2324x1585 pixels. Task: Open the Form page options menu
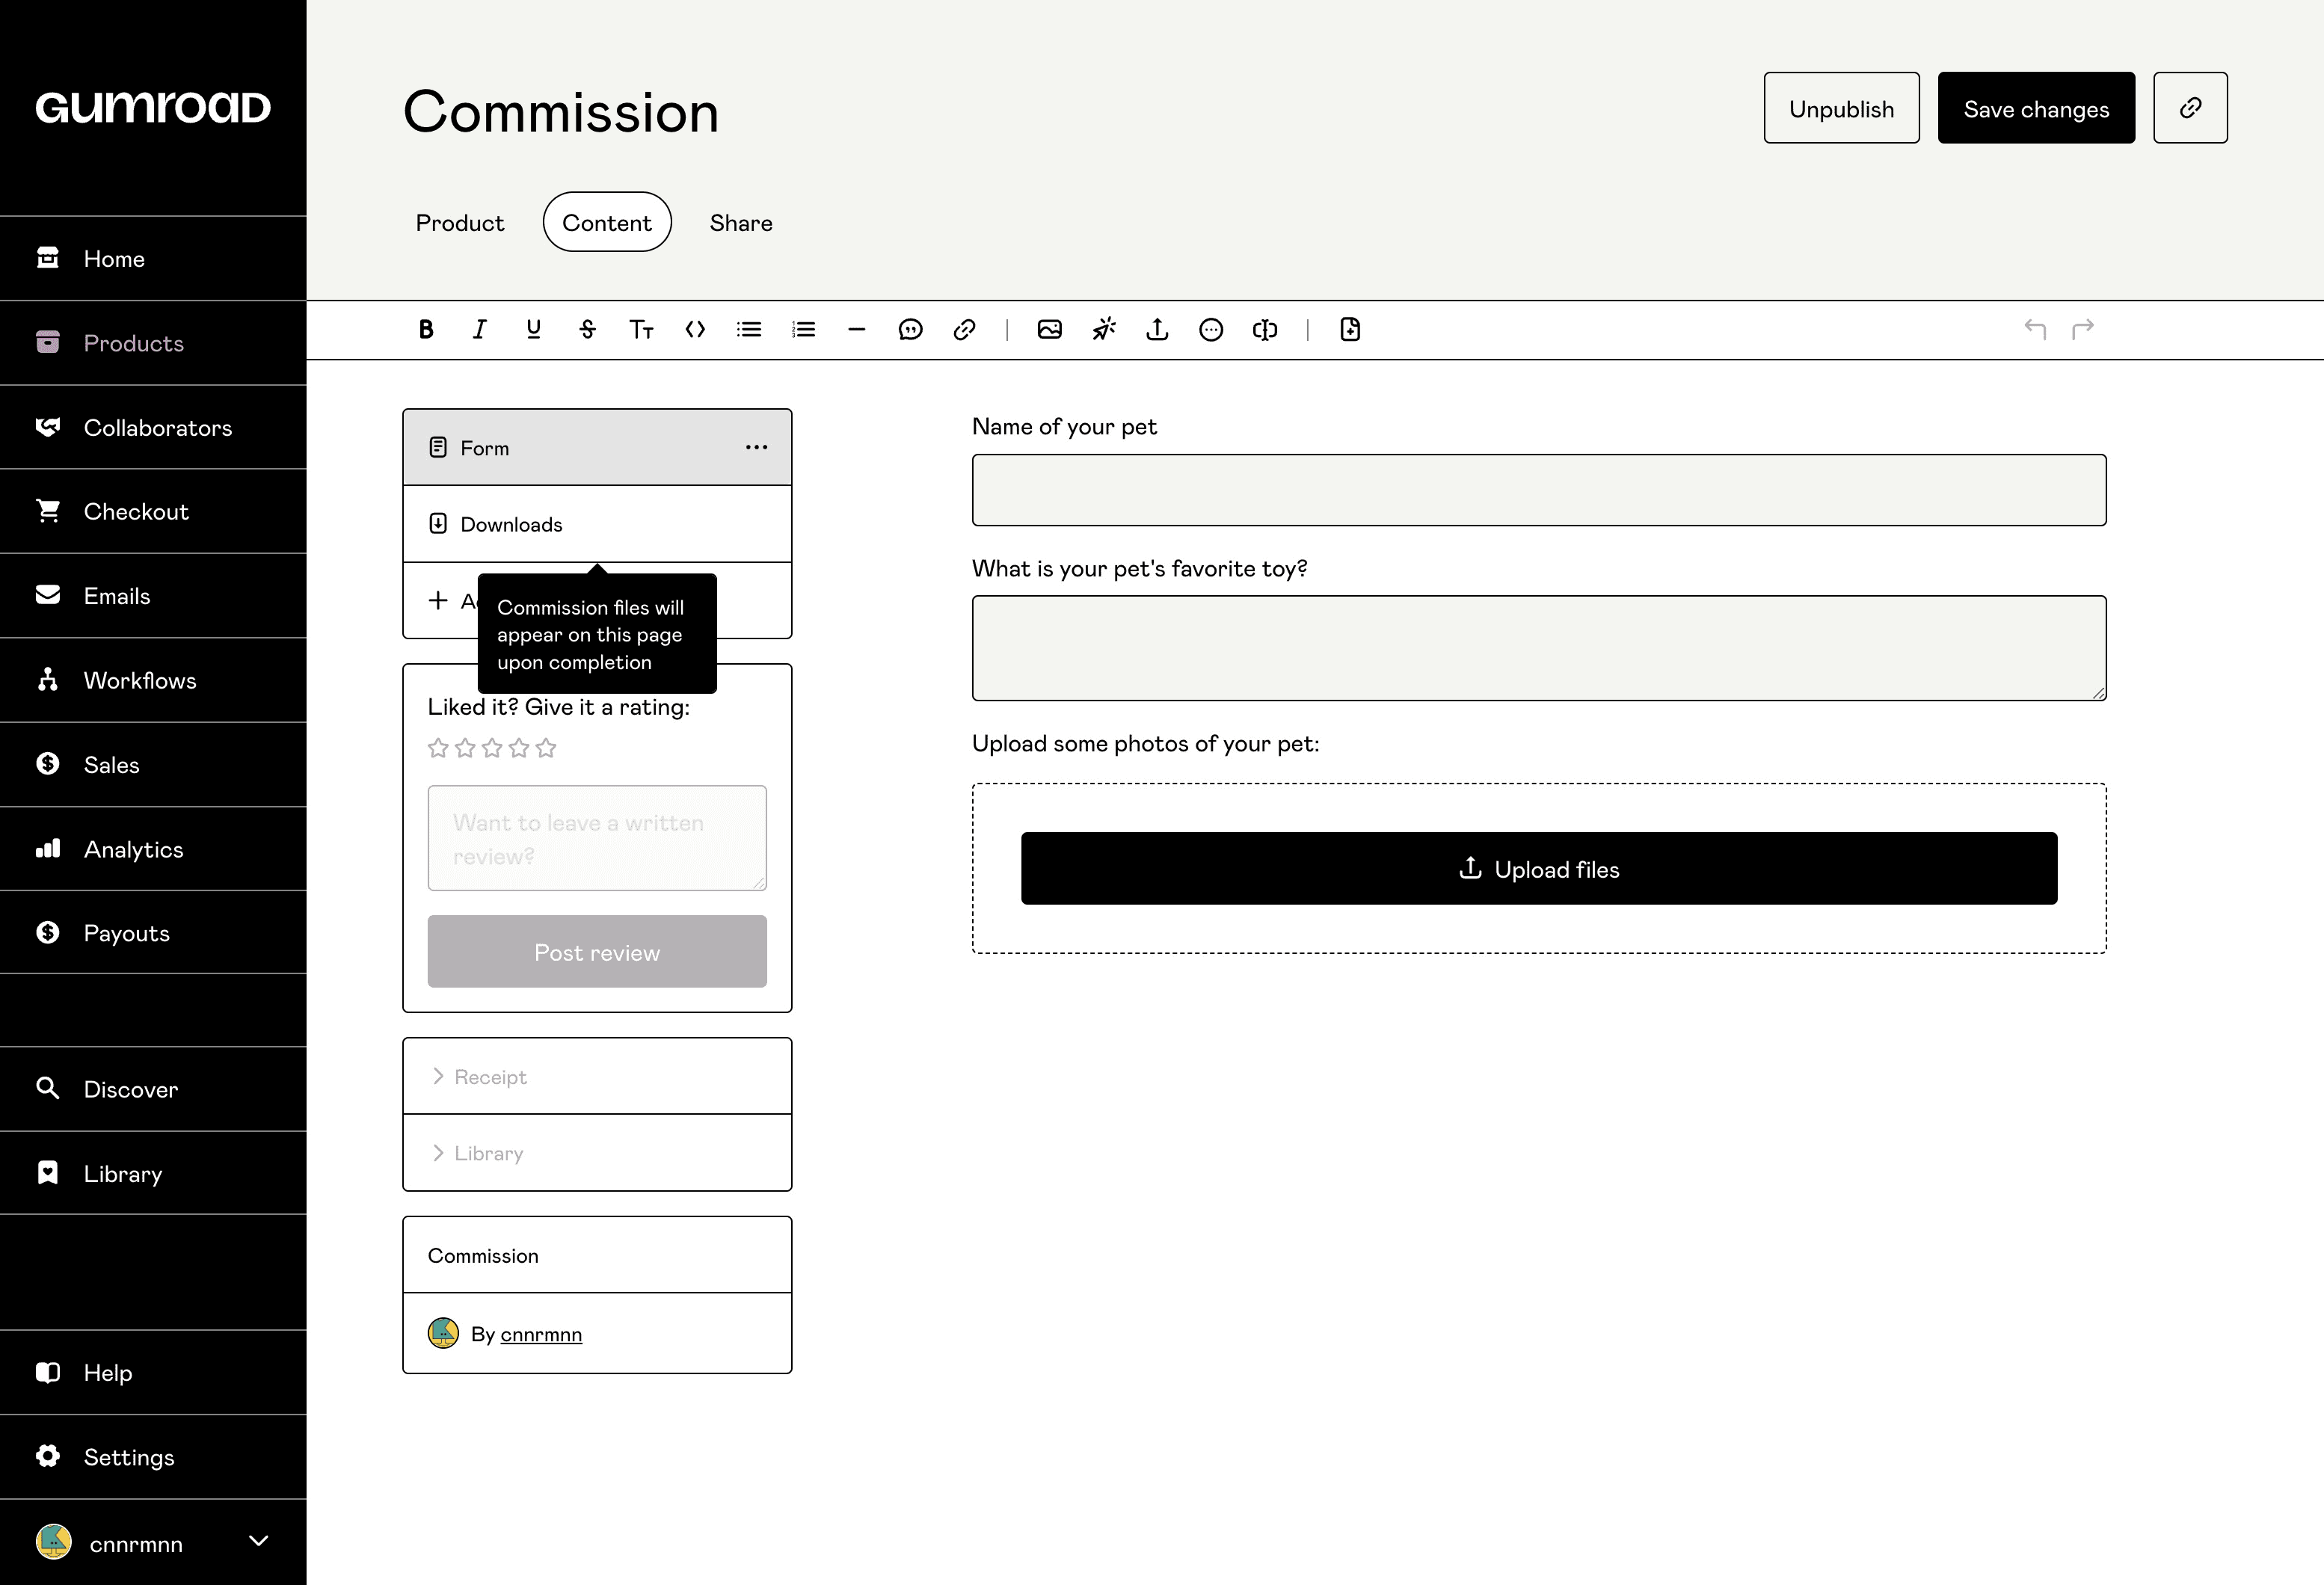(x=756, y=447)
